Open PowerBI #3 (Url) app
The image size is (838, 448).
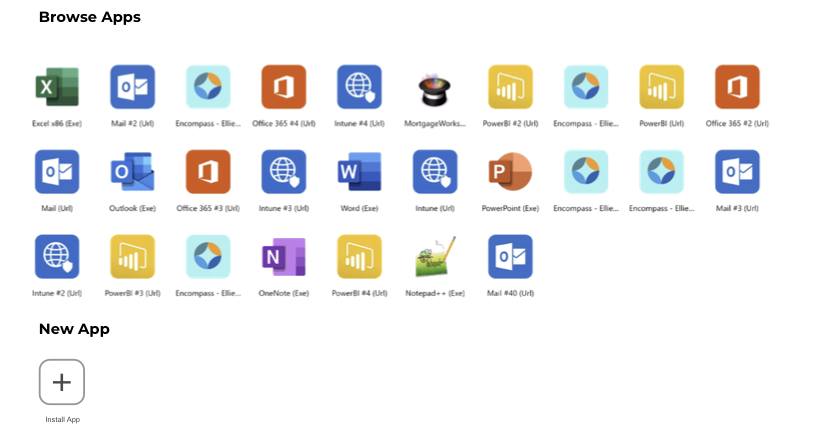pos(133,257)
